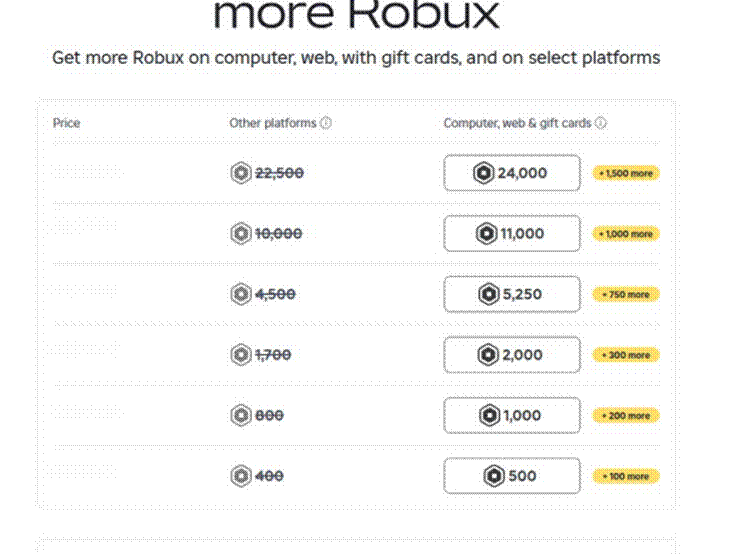Click the +1,000 more bonus badge
752x555 pixels.
point(625,234)
